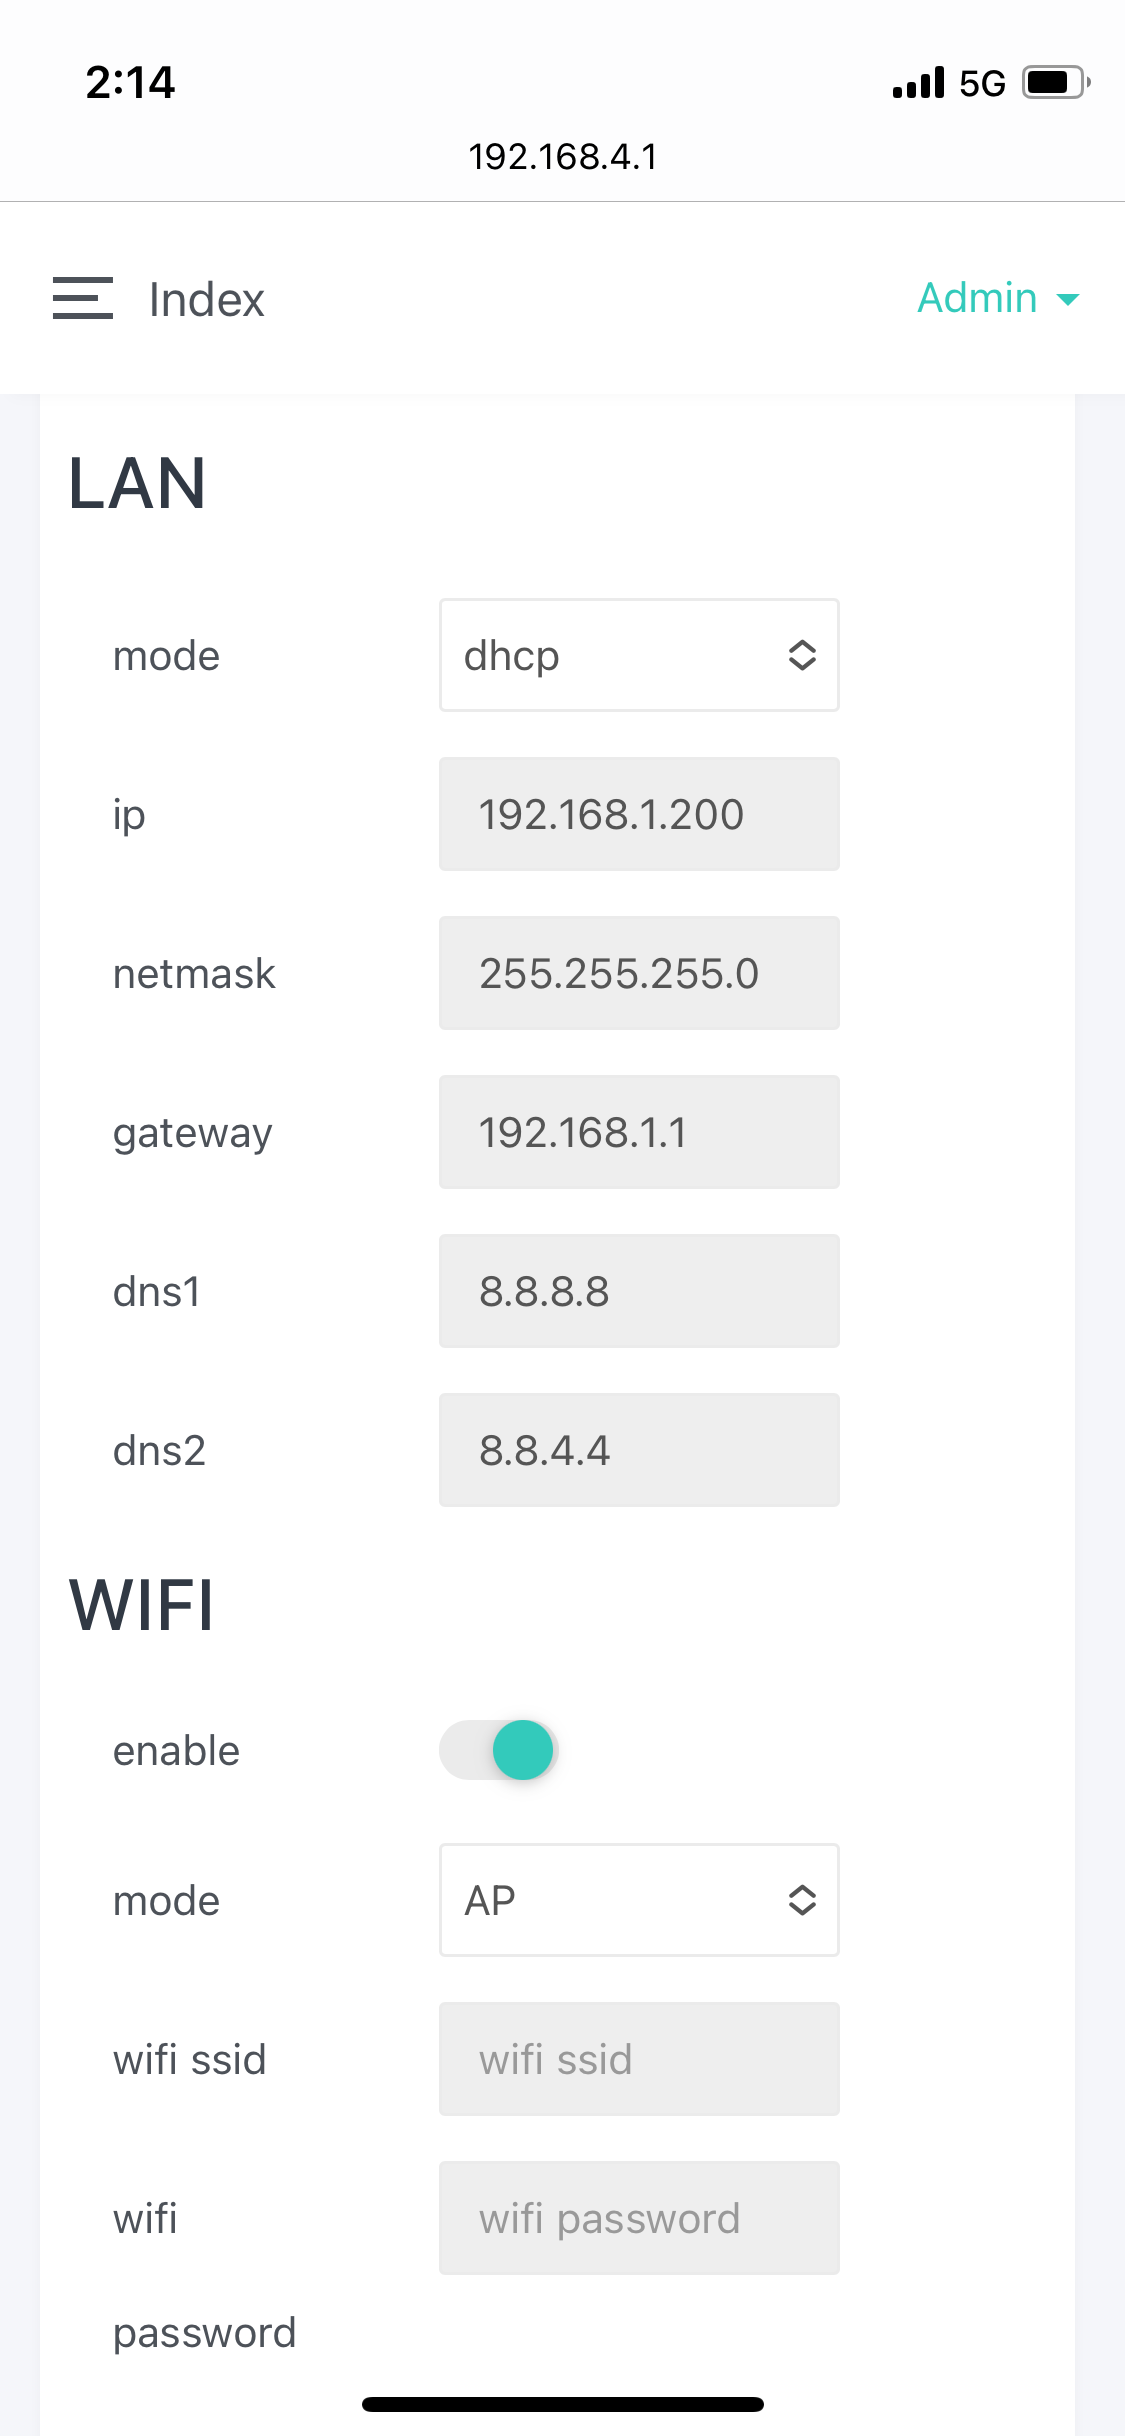Tap the clock showing 2:14
This screenshot has width=1125, height=2436.
pos(130,82)
